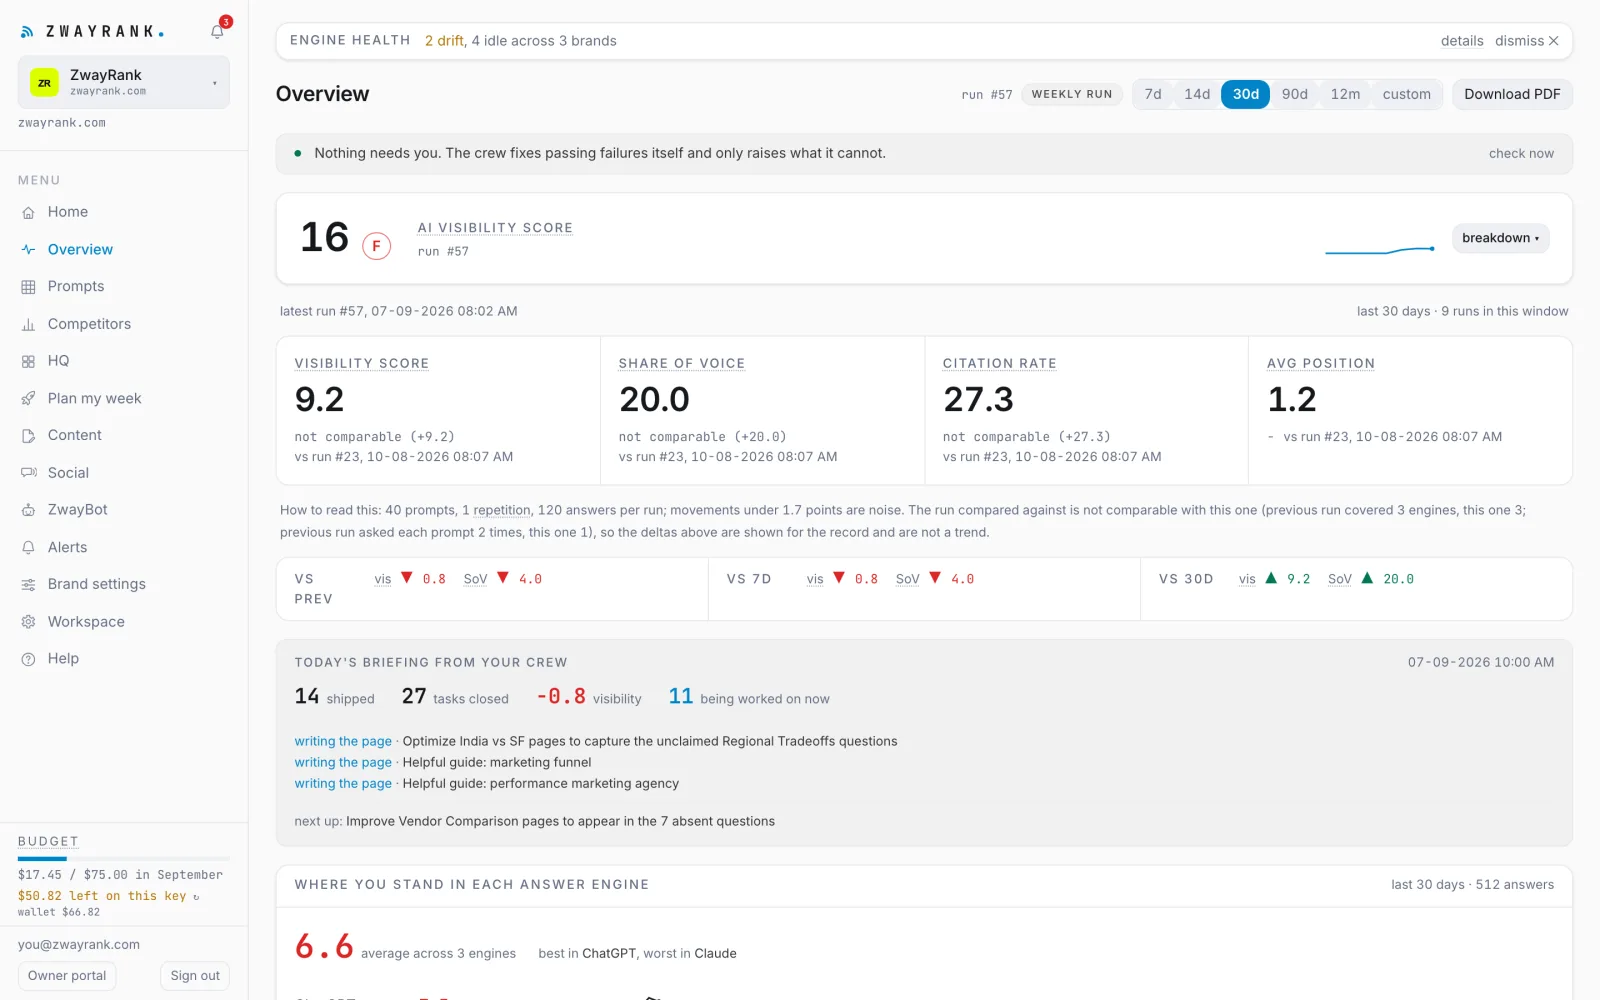
Task: Click check now link
Action: [1521, 154]
